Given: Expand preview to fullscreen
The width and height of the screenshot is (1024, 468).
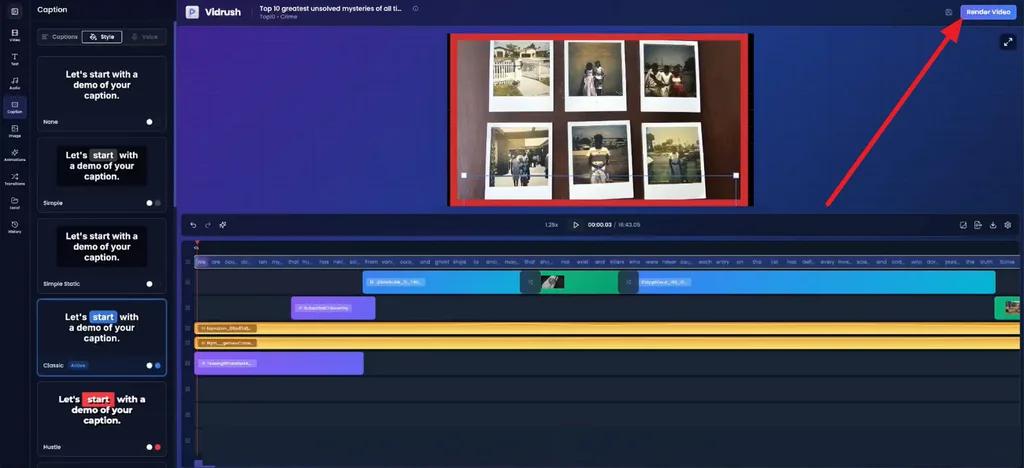Looking at the screenshot, I should pos(1007,42).
